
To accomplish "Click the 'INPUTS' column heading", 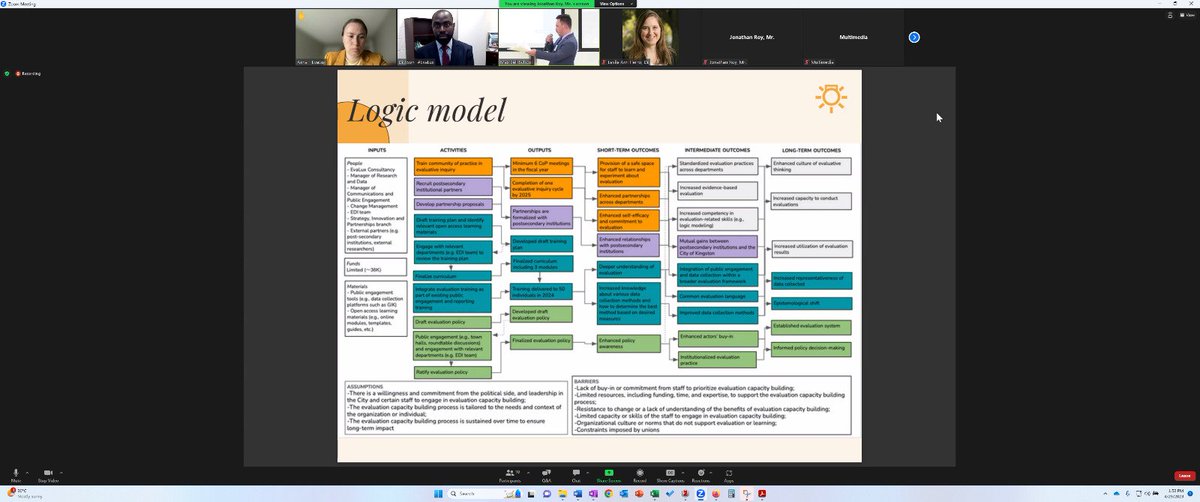I will [376, 150].
